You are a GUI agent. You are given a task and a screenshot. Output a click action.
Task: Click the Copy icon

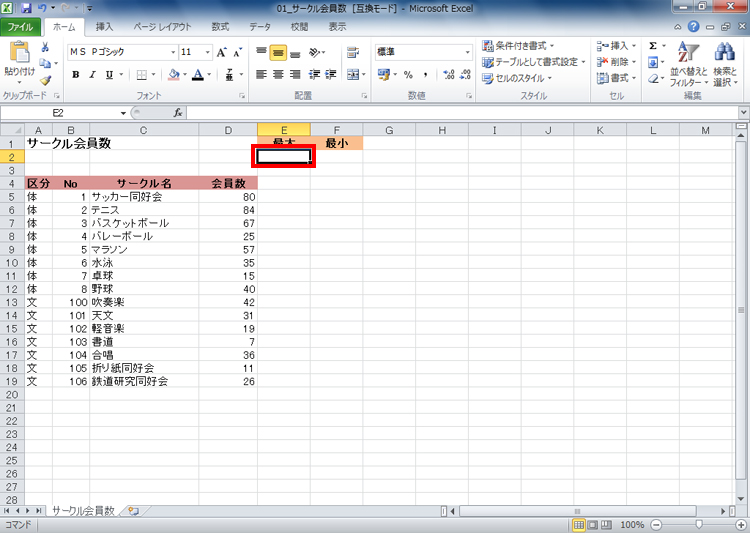tap(45, 63)
